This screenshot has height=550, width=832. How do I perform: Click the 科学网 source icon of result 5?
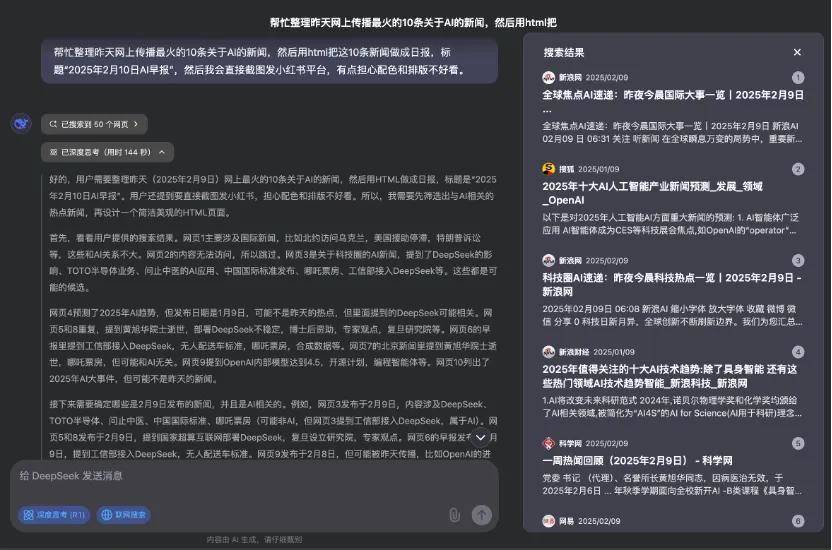tap(549, 443)
